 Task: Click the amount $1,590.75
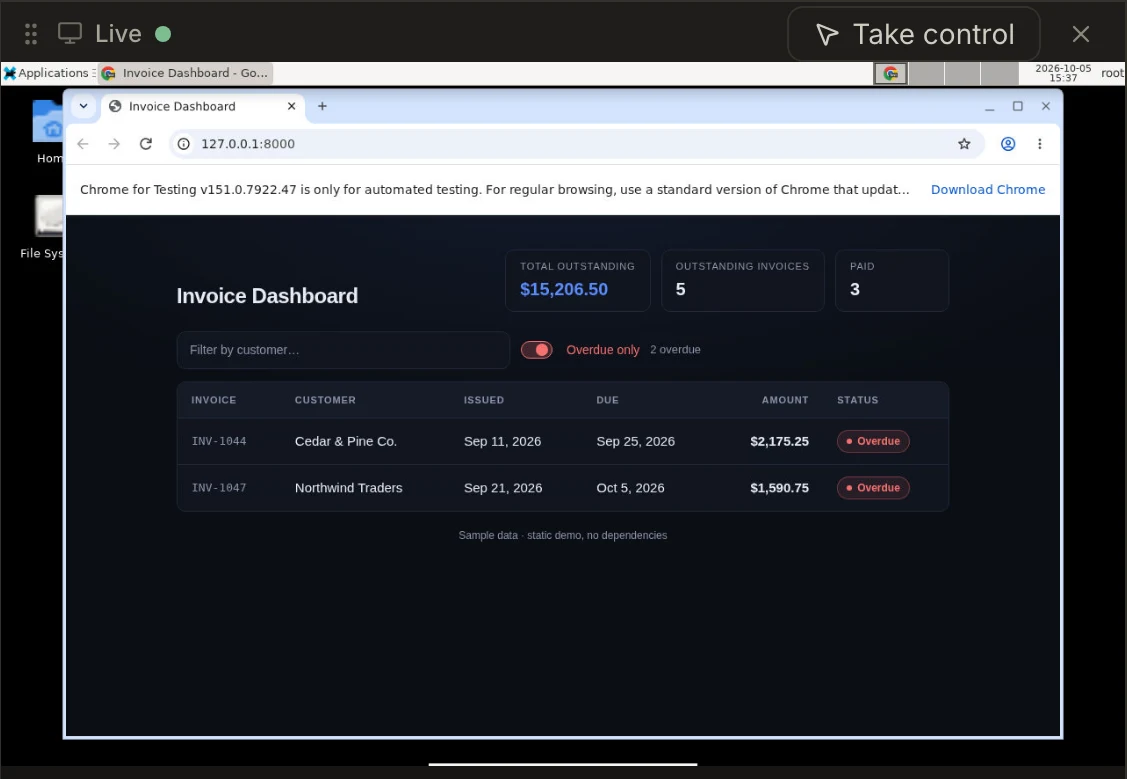point(779,488)
